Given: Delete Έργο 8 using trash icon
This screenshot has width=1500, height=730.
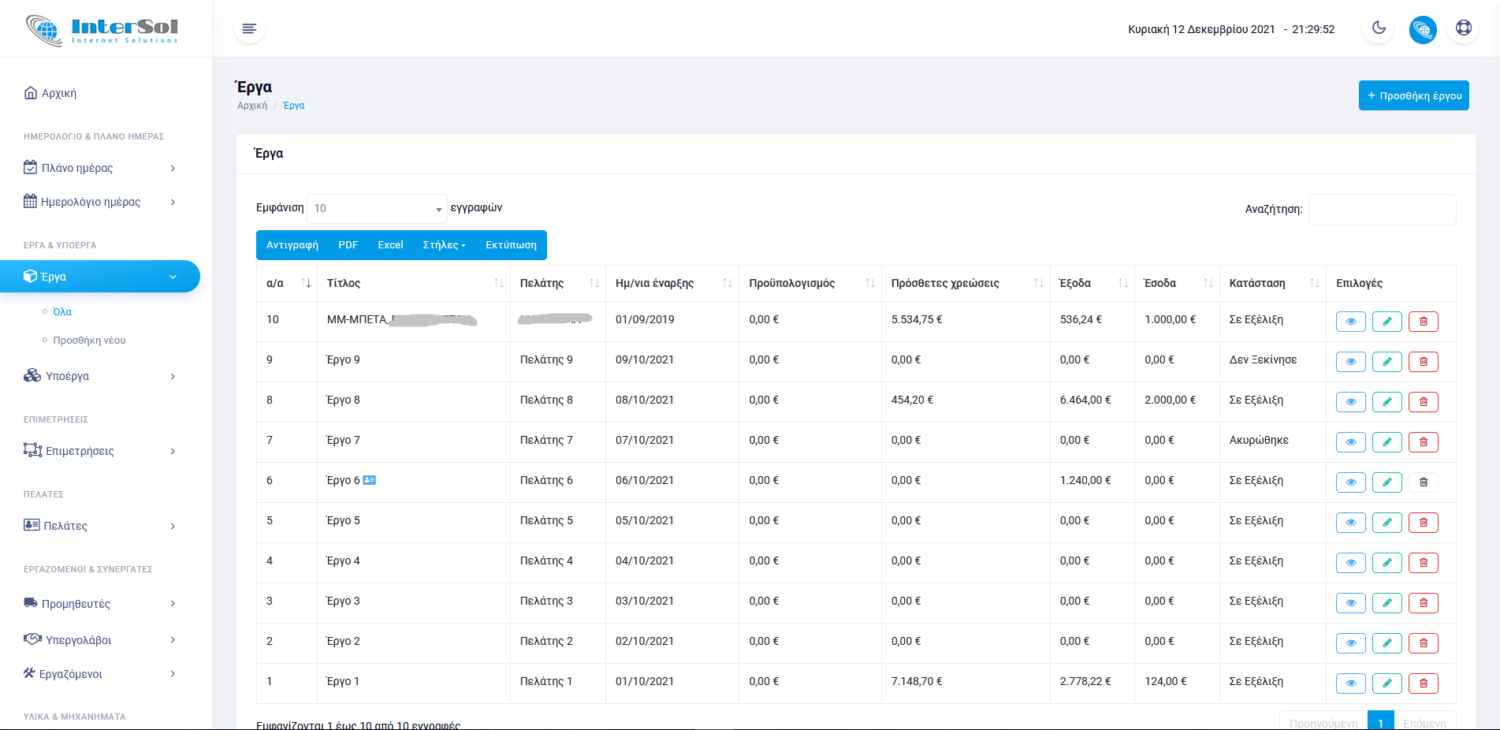Looking at the screenshot, I should click(1423, 401).
